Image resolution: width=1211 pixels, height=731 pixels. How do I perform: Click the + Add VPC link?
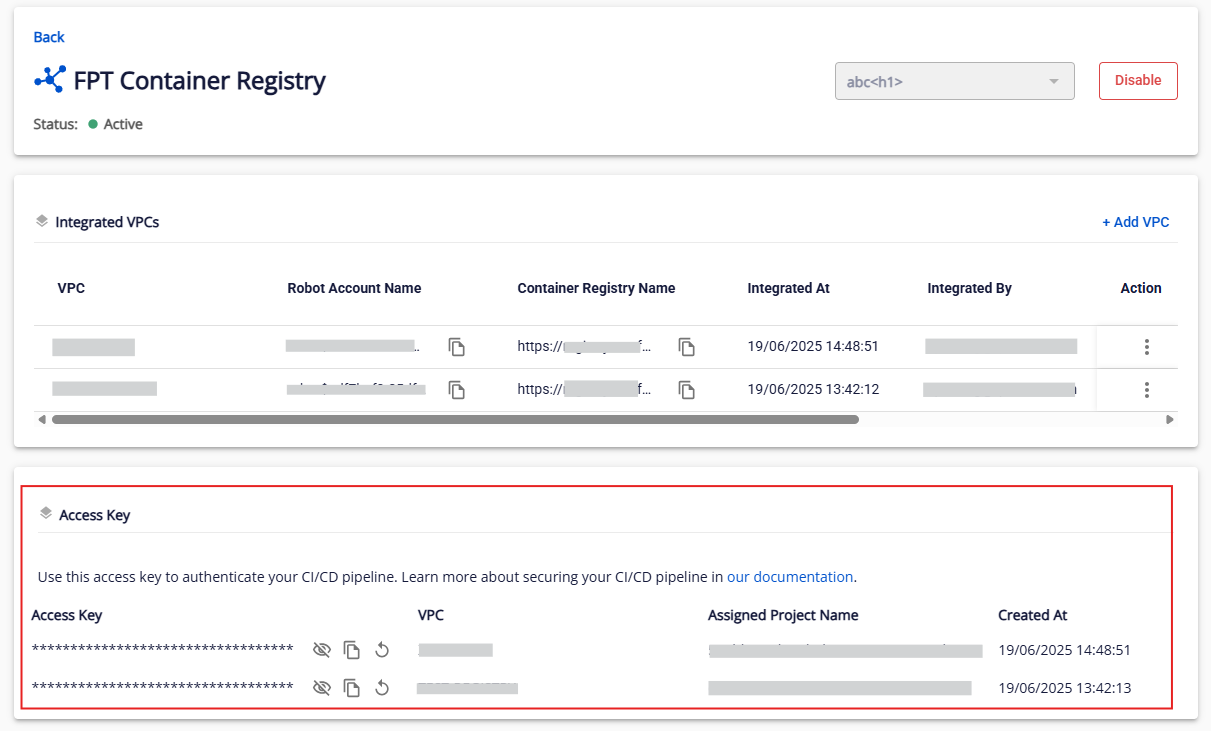pos(1135,222)
